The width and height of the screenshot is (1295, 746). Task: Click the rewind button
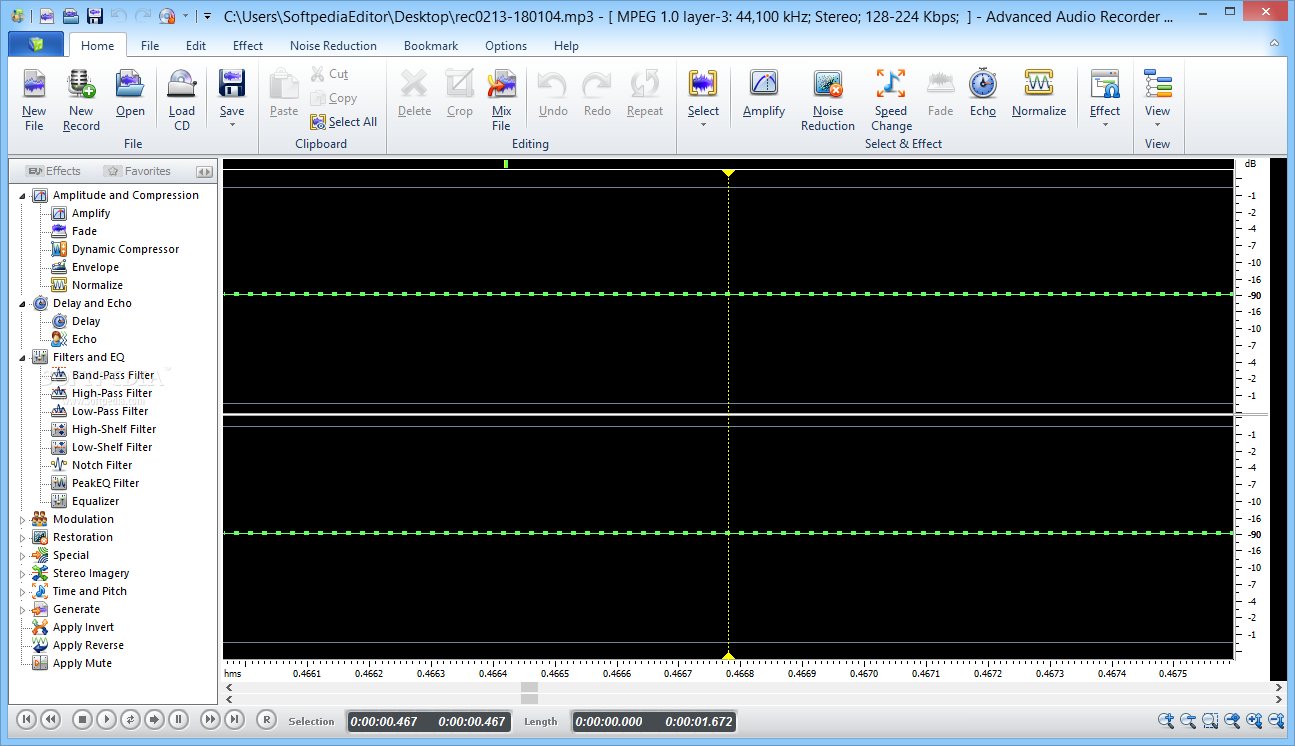tap(50, 719)
